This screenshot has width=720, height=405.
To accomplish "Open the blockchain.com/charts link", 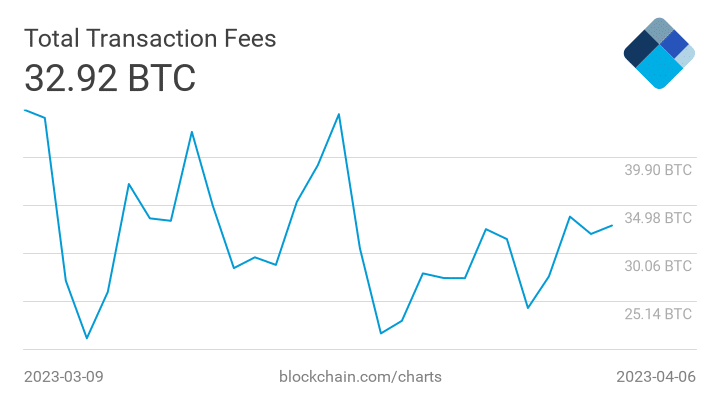I will coord(360,377).
